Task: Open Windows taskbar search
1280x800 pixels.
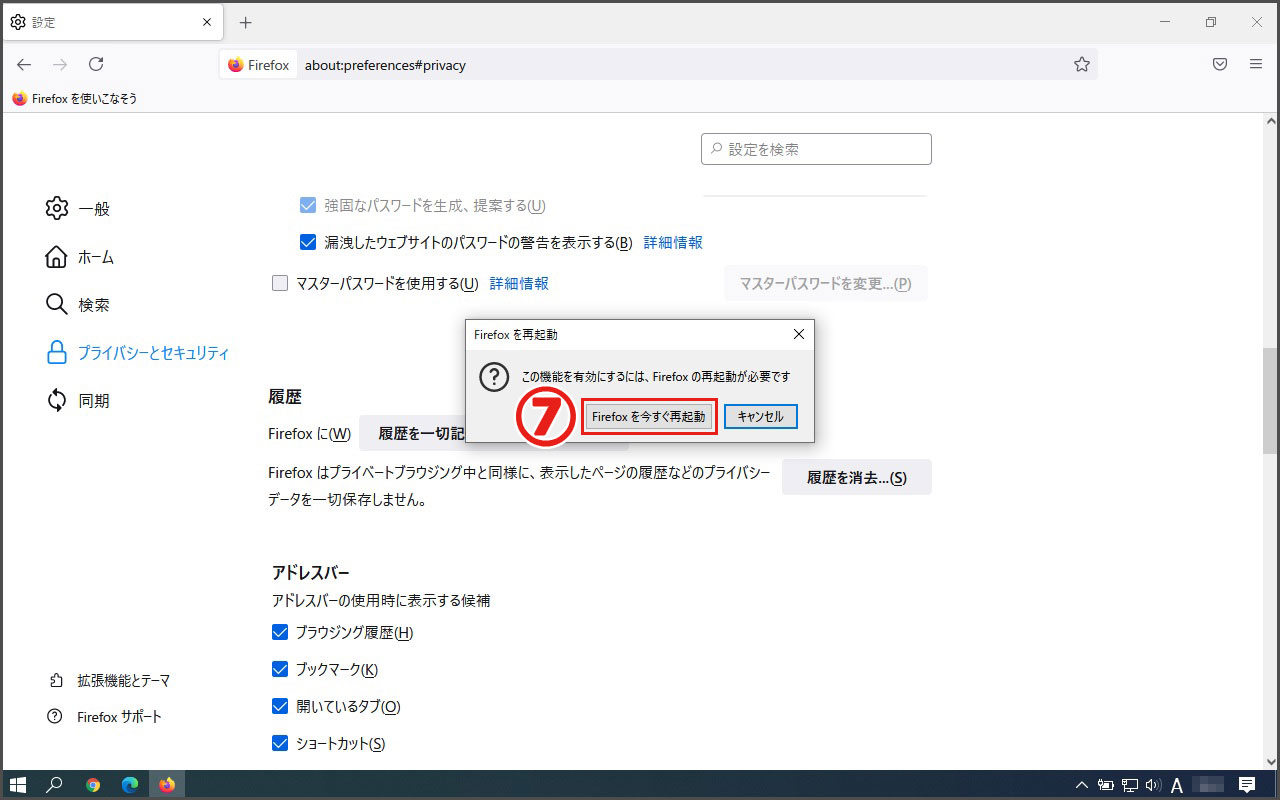Action: tap(55, 785)
